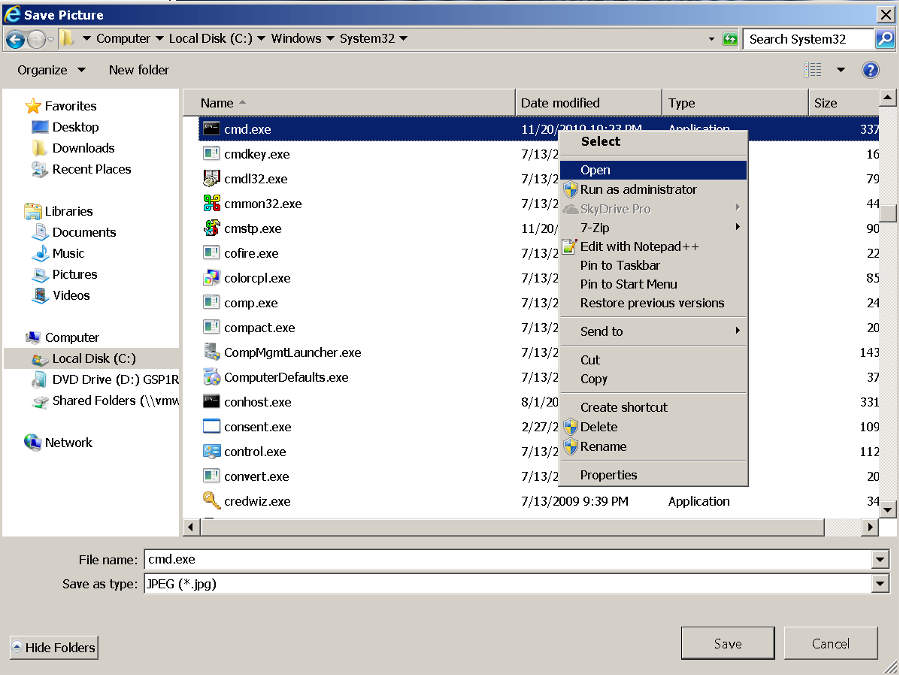
Task: Click the colorcpl.exe file icon
Action: (x=211, y=278)
